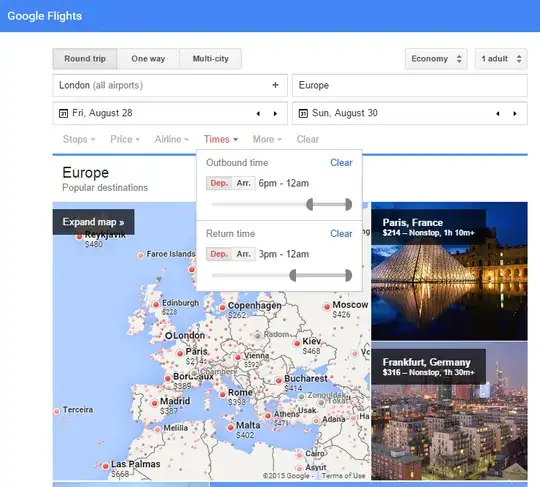
Task: Open the More filters dropdown
Action: 267,139
